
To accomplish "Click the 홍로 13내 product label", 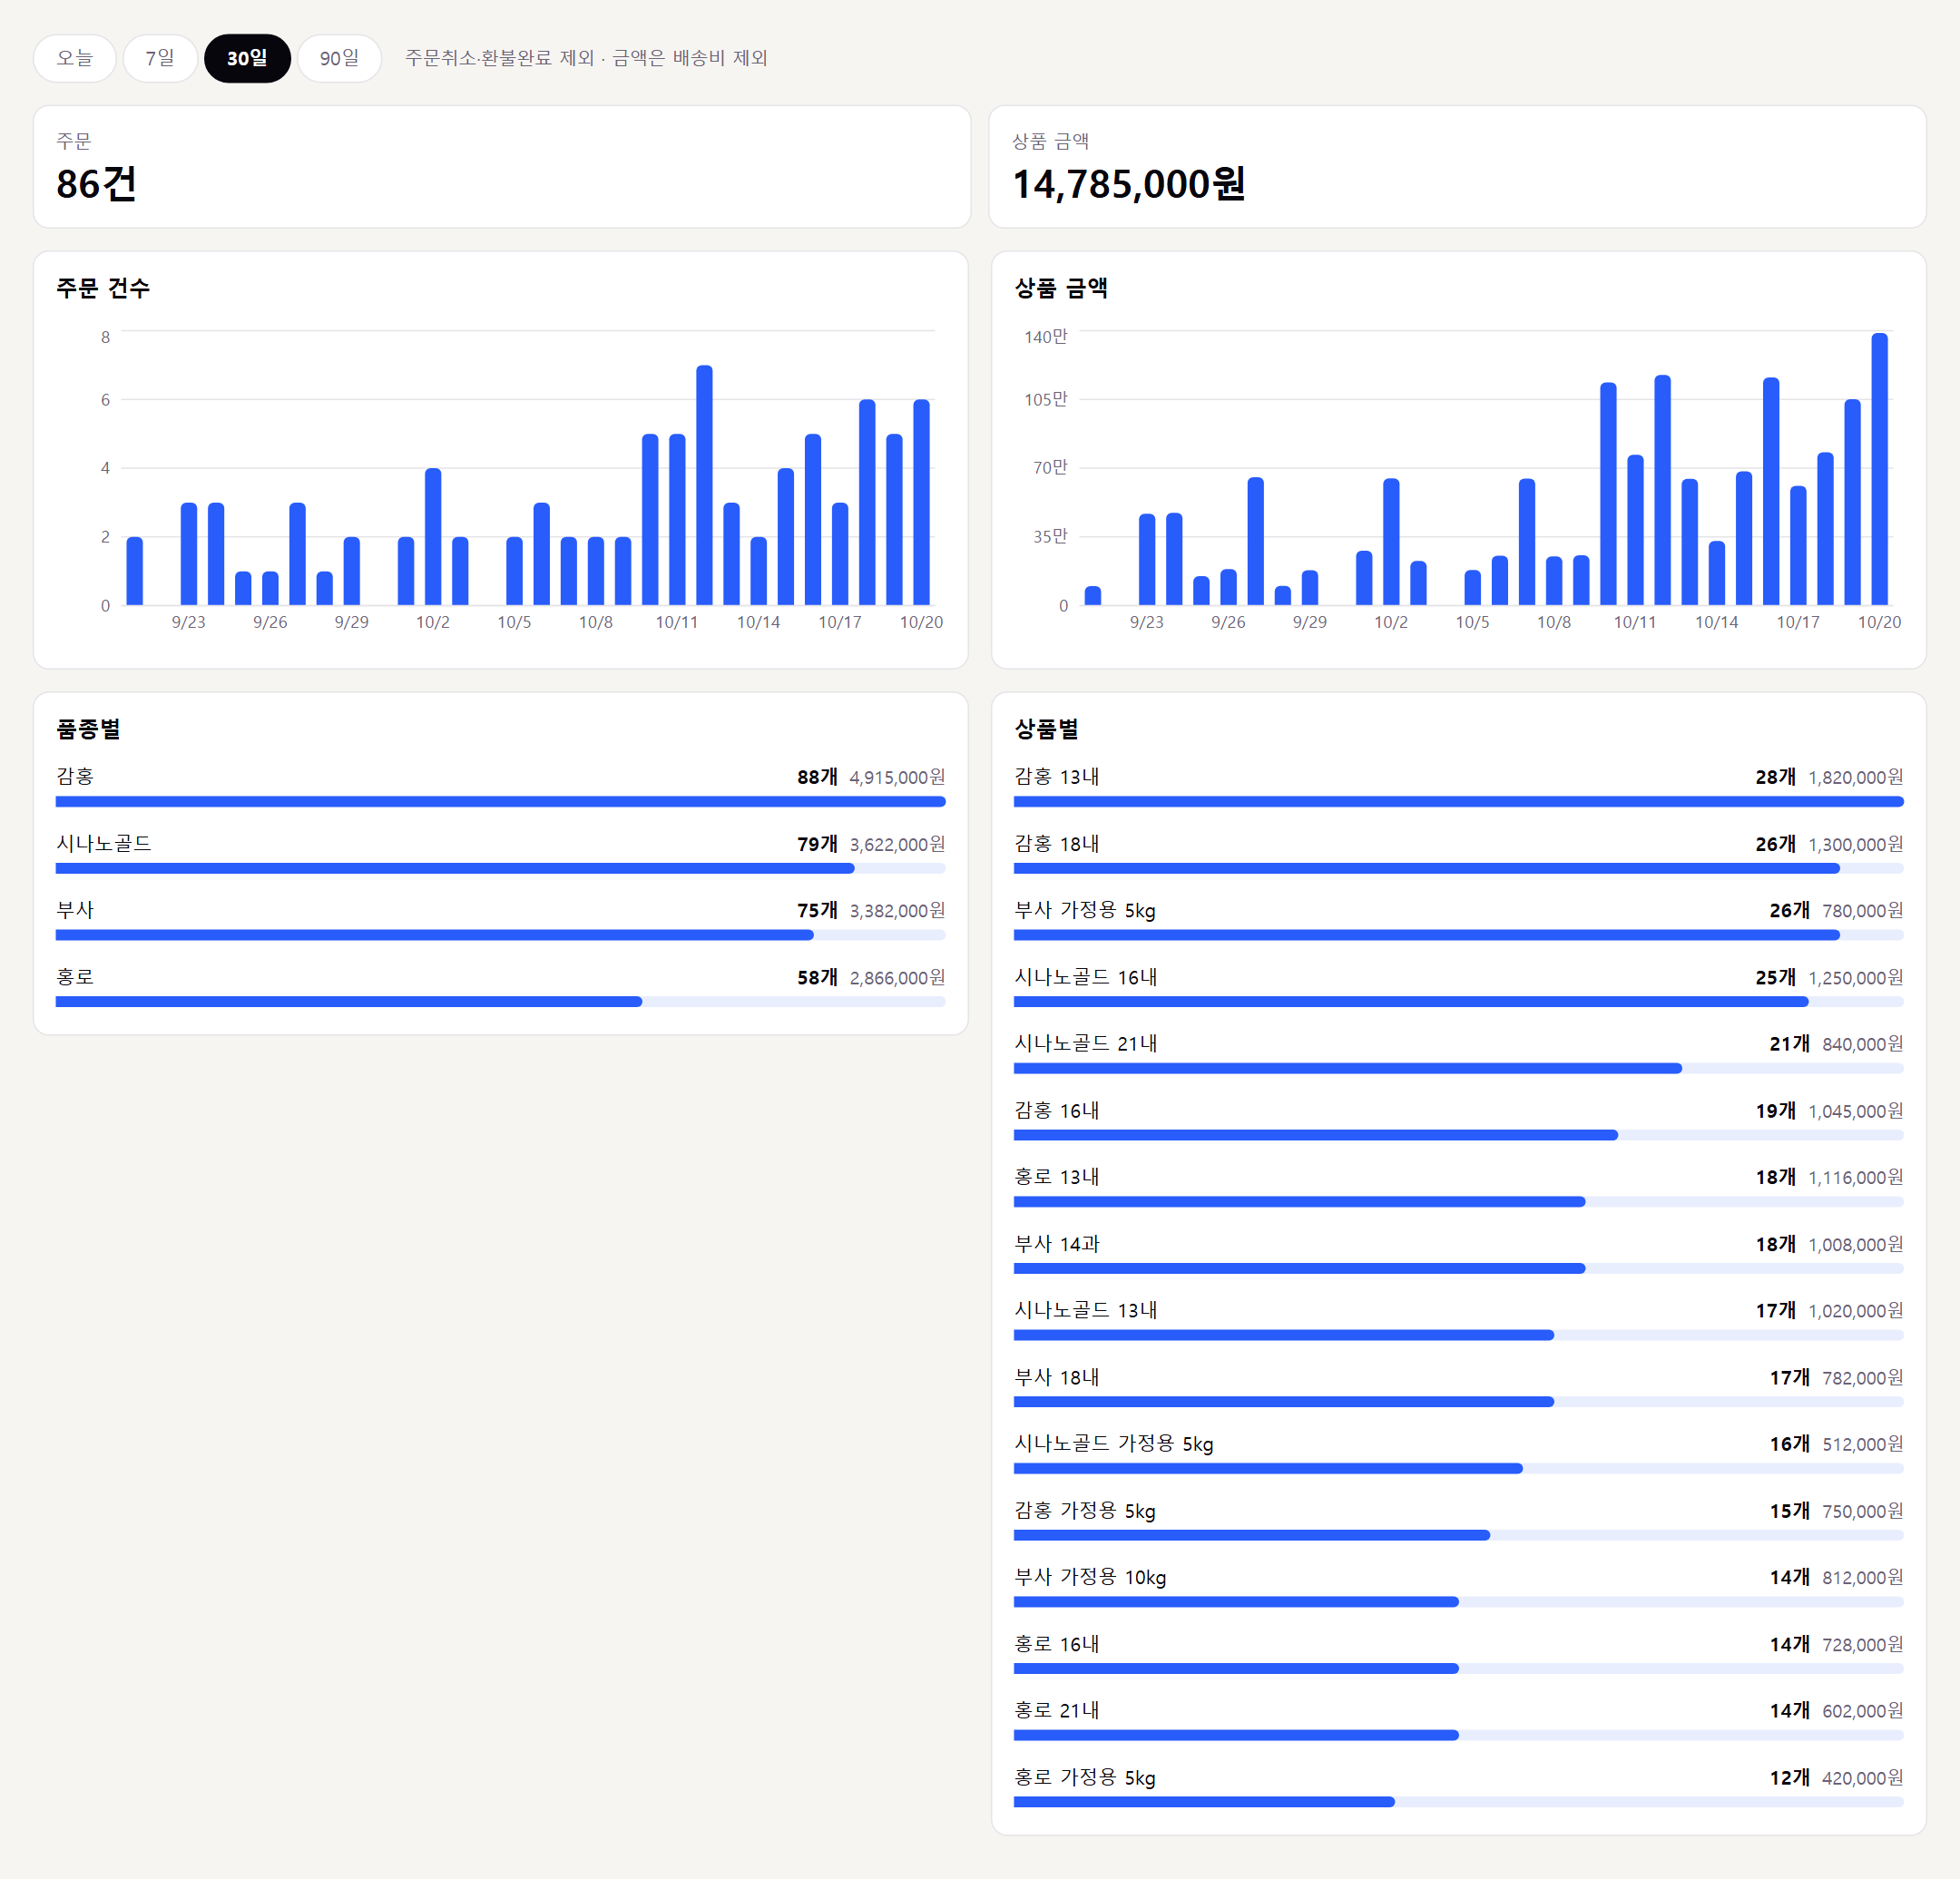I will click(x=1057, y=1177).
